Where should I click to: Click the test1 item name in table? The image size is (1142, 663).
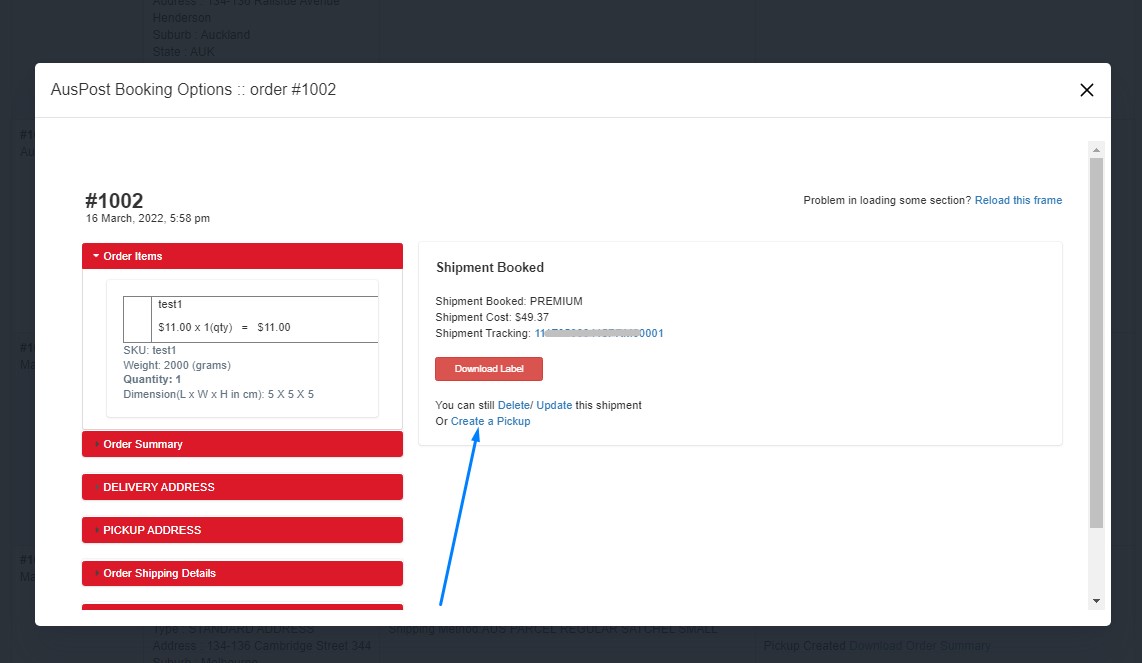click(170, 305)
